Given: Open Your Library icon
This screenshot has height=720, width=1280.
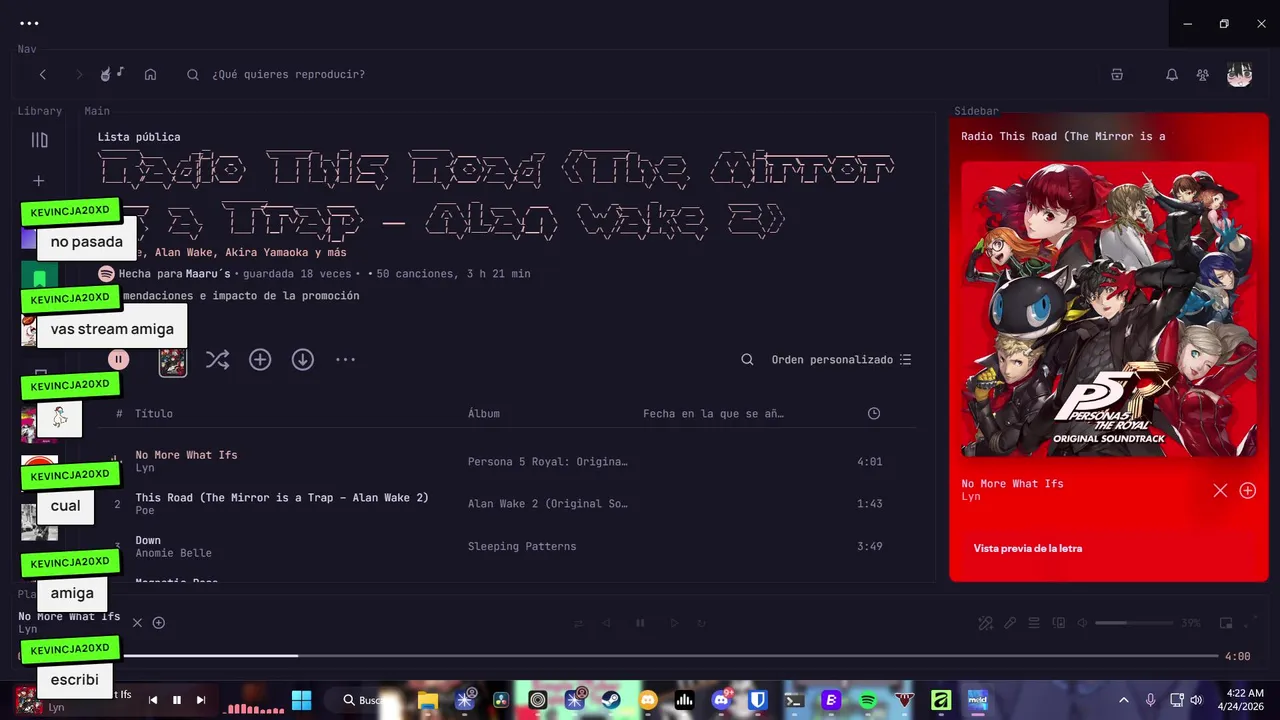Looking at the screenshot, I should [40, 140].
